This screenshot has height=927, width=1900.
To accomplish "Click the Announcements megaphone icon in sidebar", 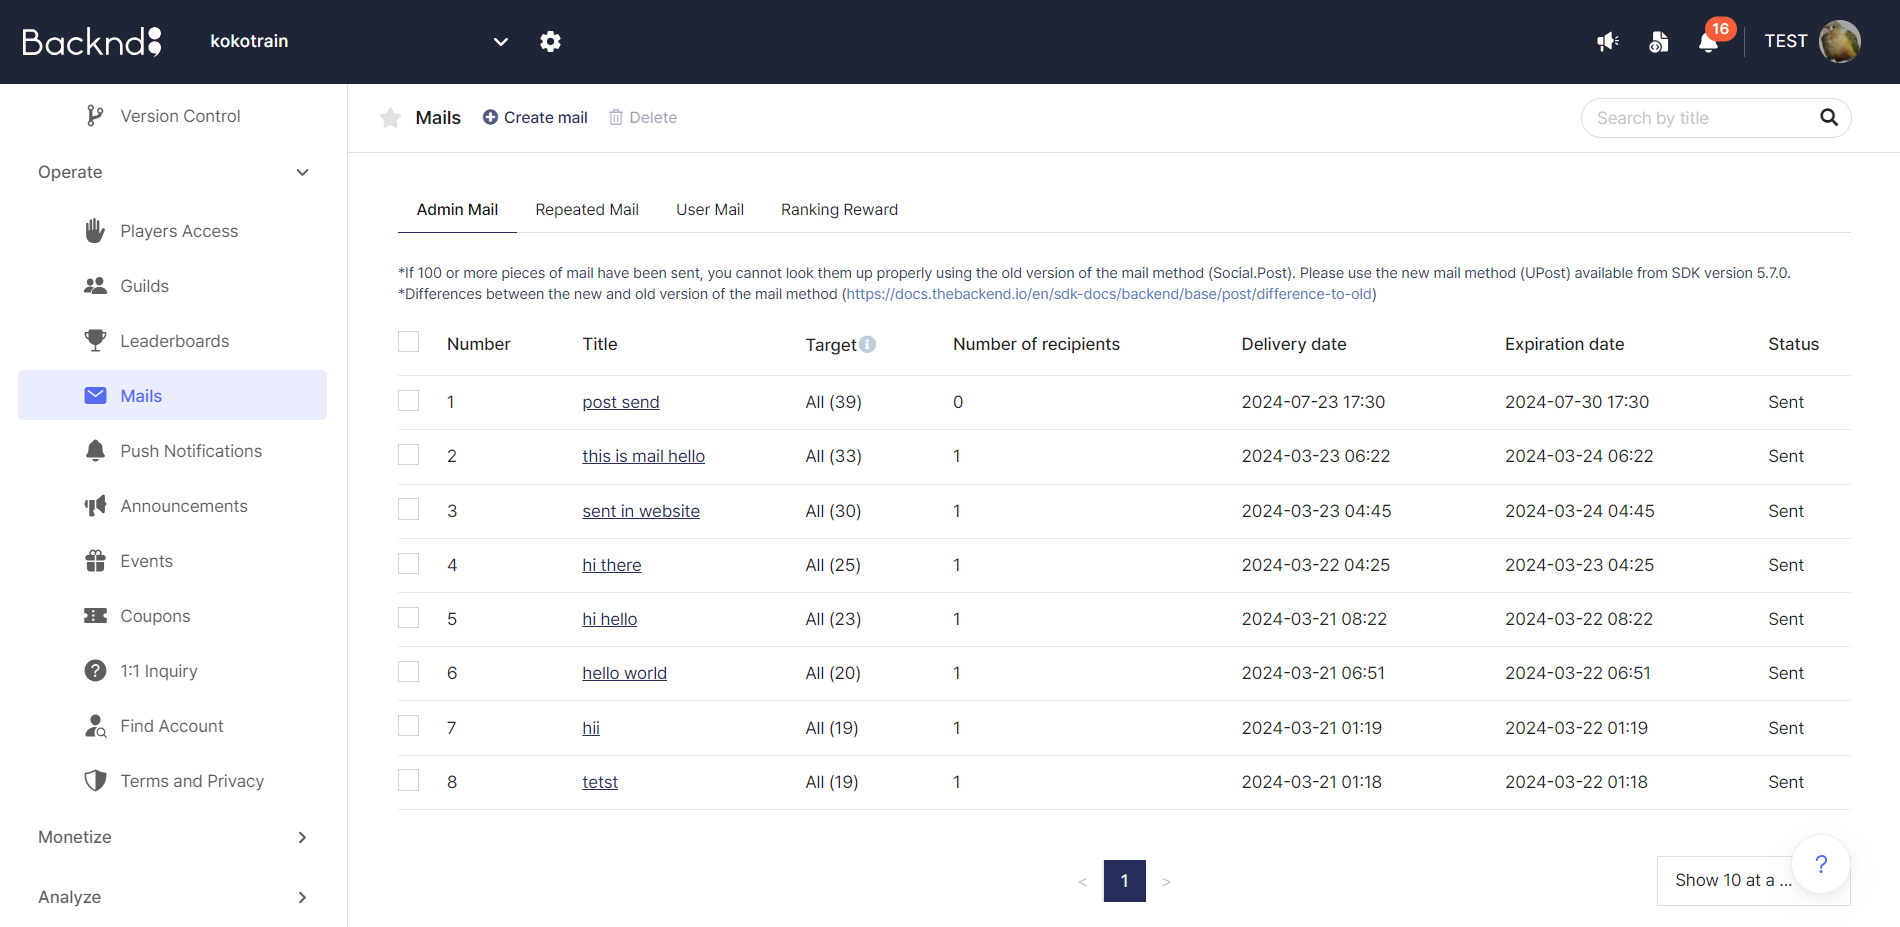I will [95, 506].
